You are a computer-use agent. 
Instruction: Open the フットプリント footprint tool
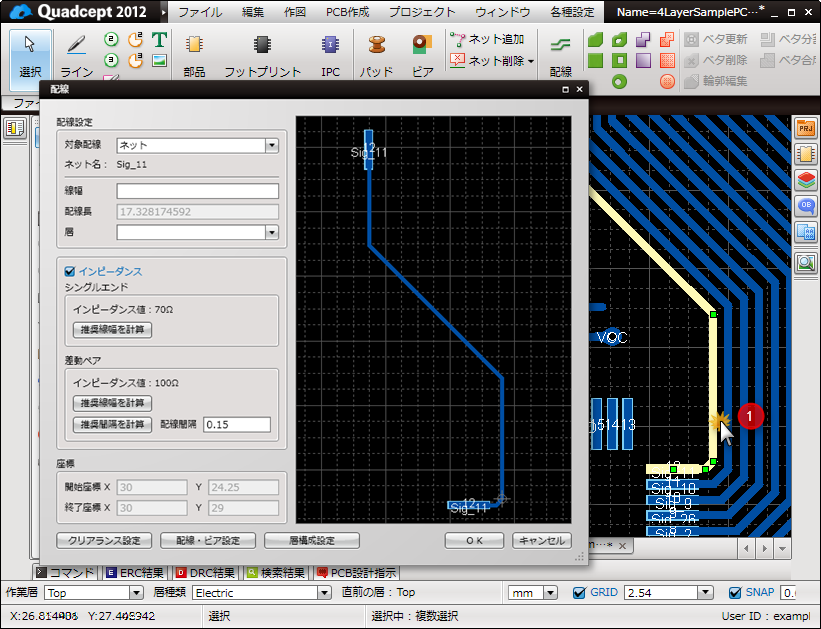(x=262, y=55)
